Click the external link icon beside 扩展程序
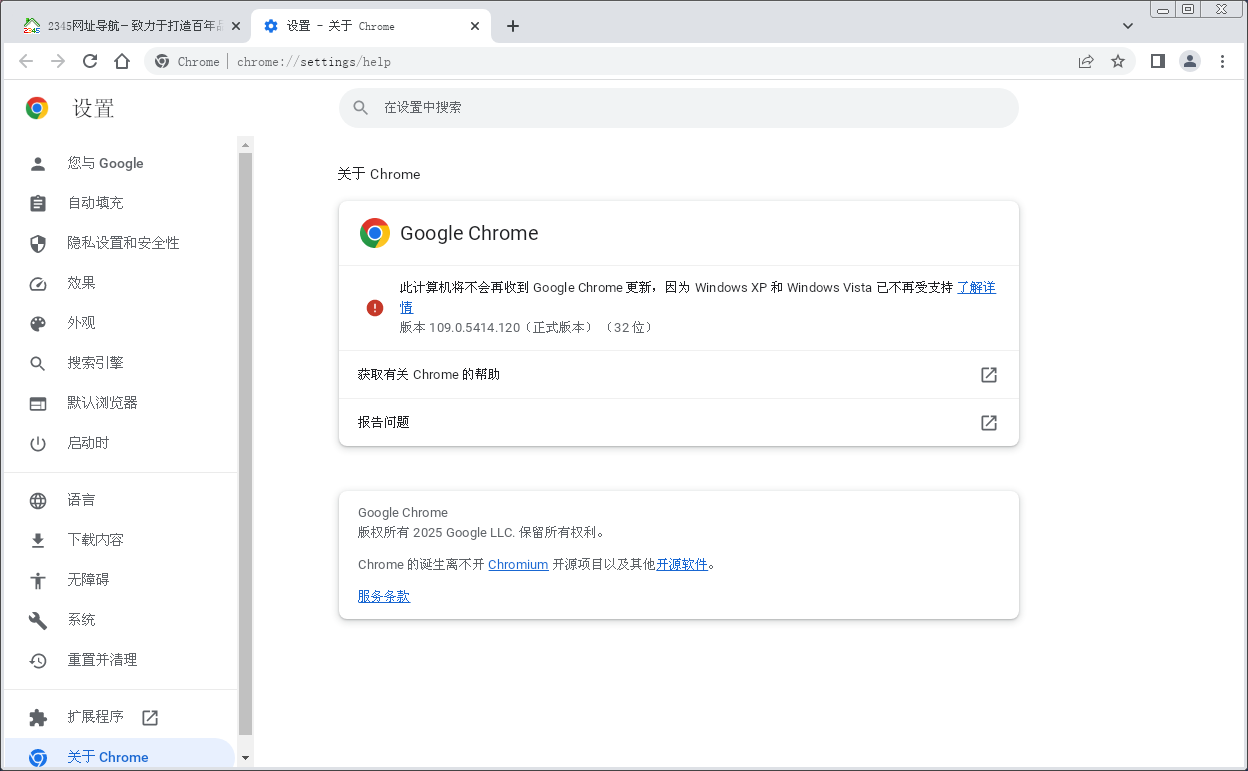The height and width of the screenshot is (771, 1248). (150, 717)
